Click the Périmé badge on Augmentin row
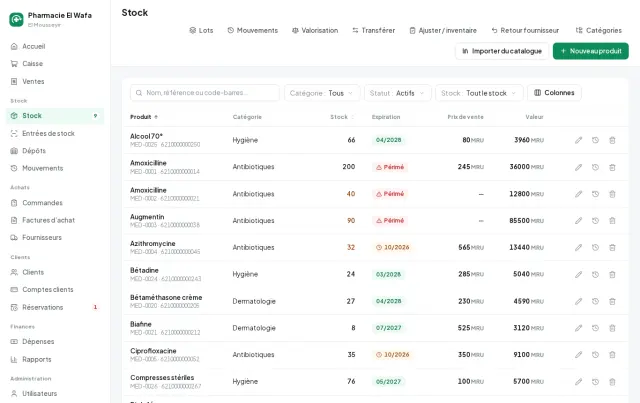This screenshot has height=403, width=640. point(390,220)
